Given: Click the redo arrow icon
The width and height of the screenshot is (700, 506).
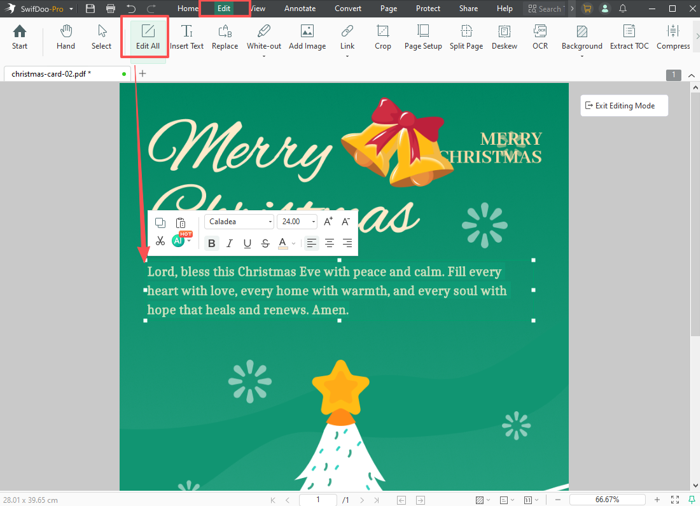Looking at the screenshot, I should [x=151, y=8].
